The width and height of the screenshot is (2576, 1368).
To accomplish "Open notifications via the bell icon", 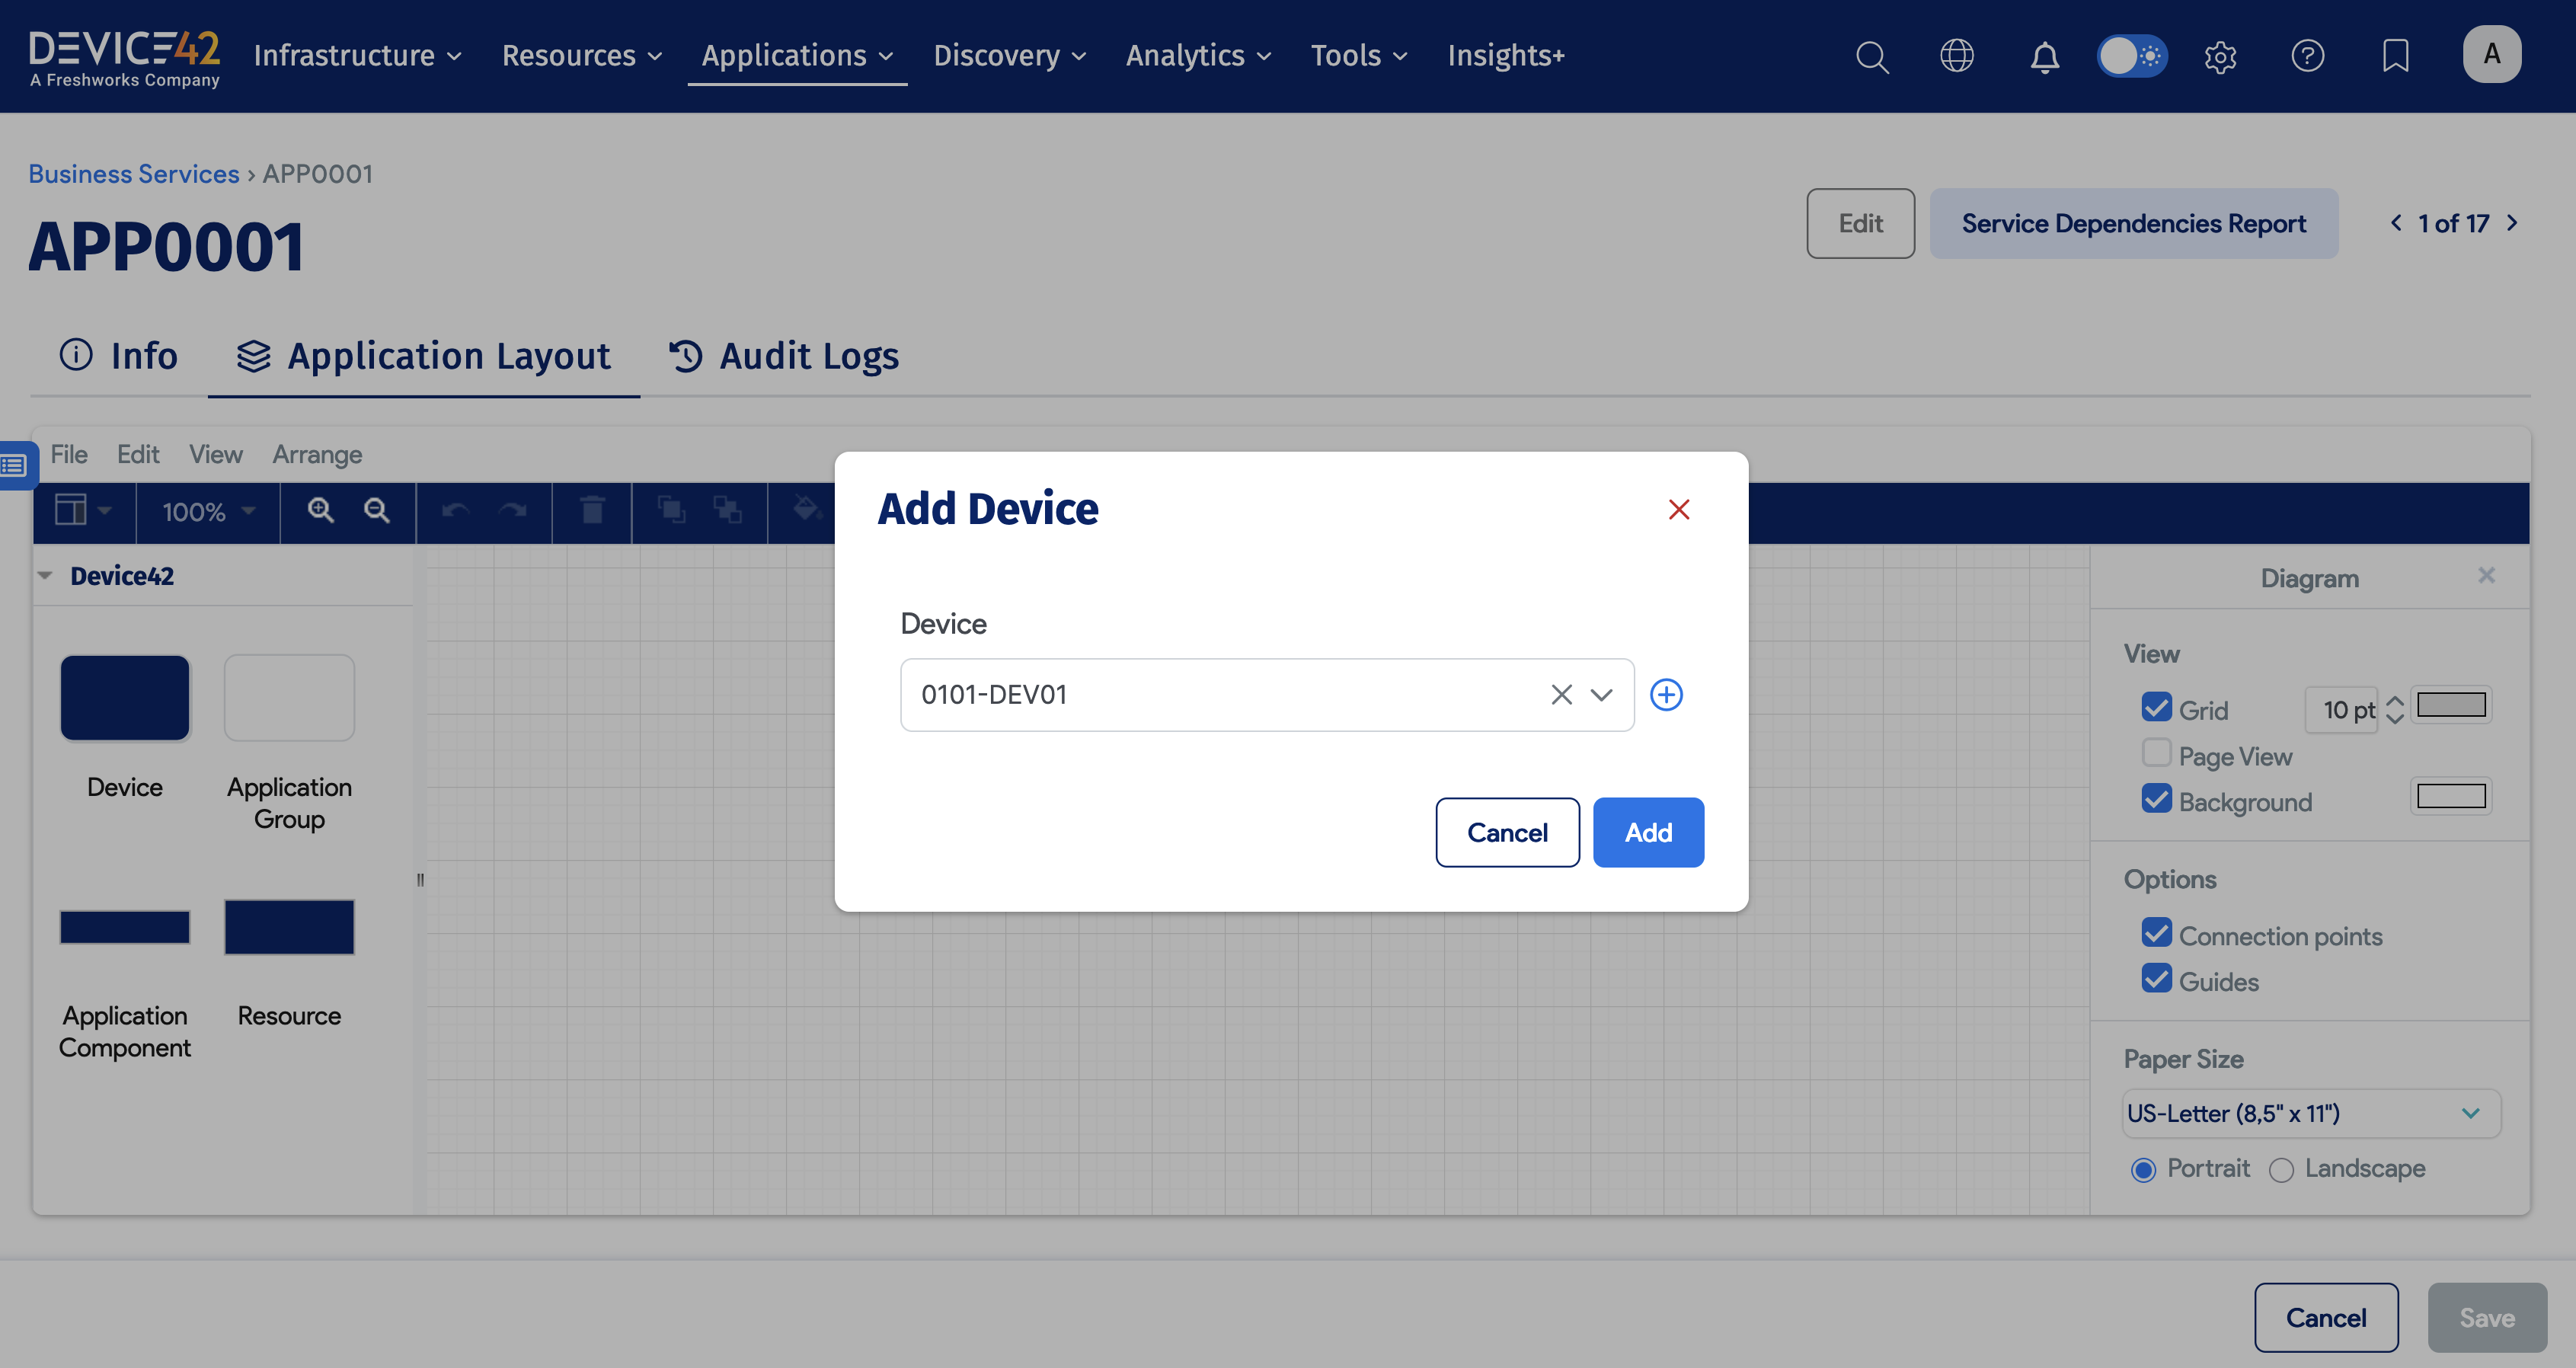I will coord(2045,56).
